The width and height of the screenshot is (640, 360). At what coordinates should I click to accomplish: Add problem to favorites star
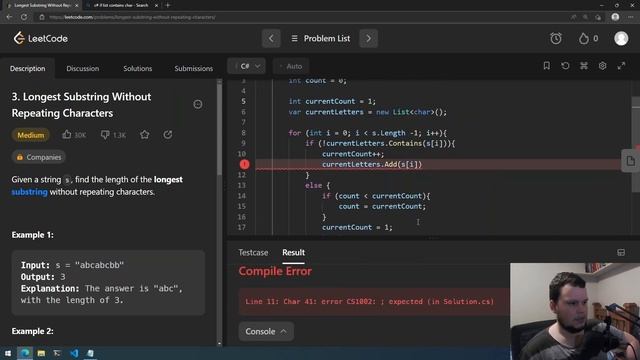144,135
